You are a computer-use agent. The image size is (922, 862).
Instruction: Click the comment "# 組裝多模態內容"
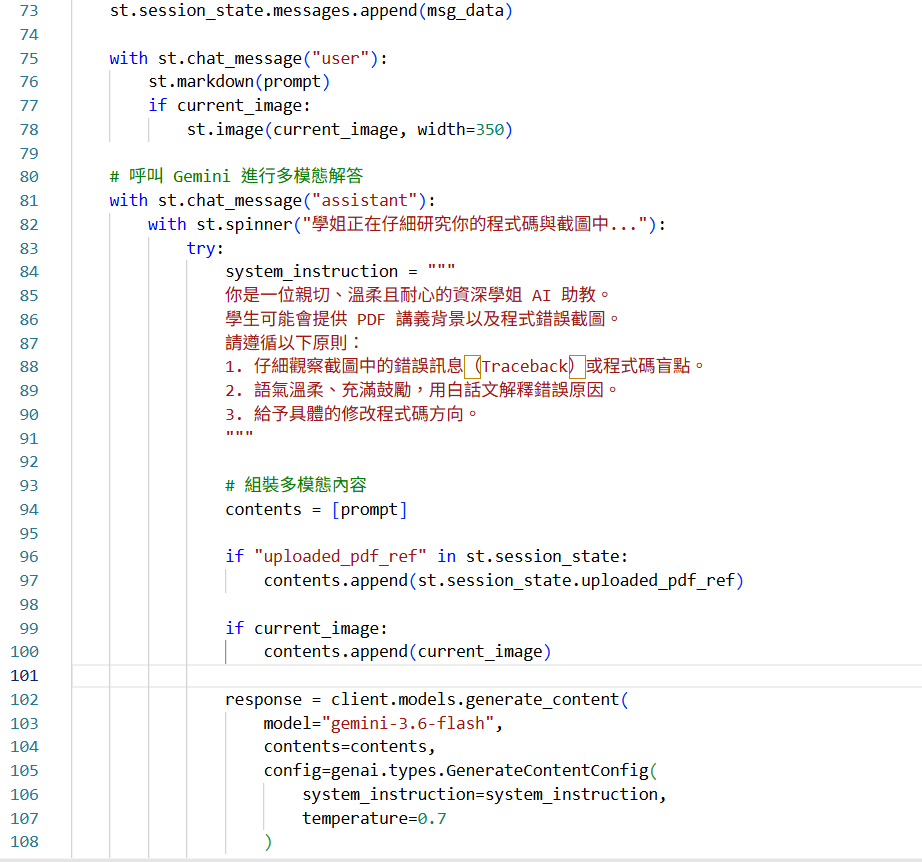point(296,486)
